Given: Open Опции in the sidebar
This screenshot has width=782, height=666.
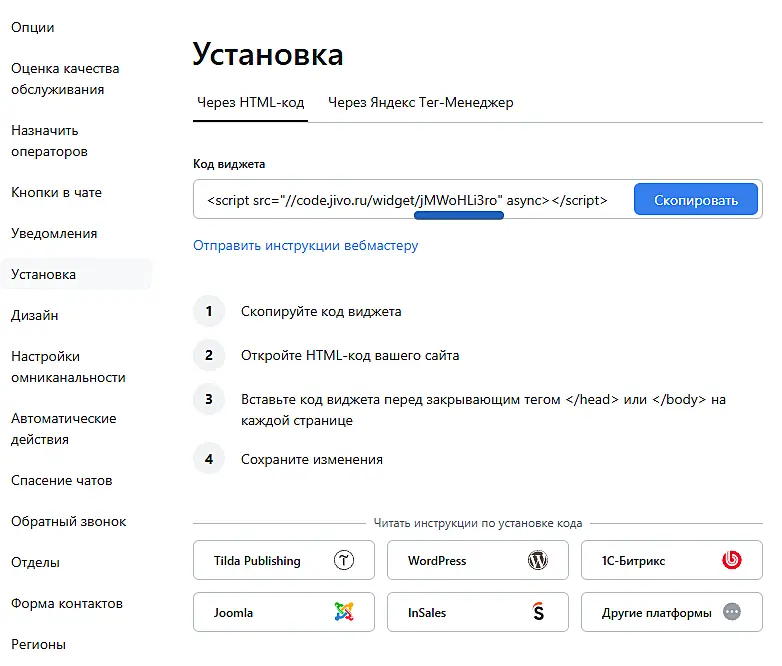Looking at the screenshot, I should click(x=33, y=27).
